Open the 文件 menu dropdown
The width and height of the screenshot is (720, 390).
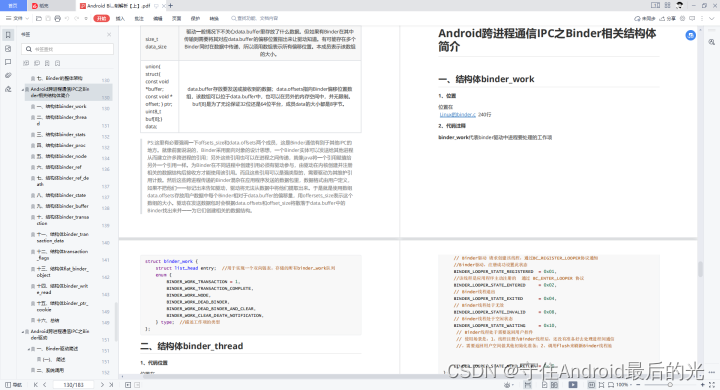point(17,18)
